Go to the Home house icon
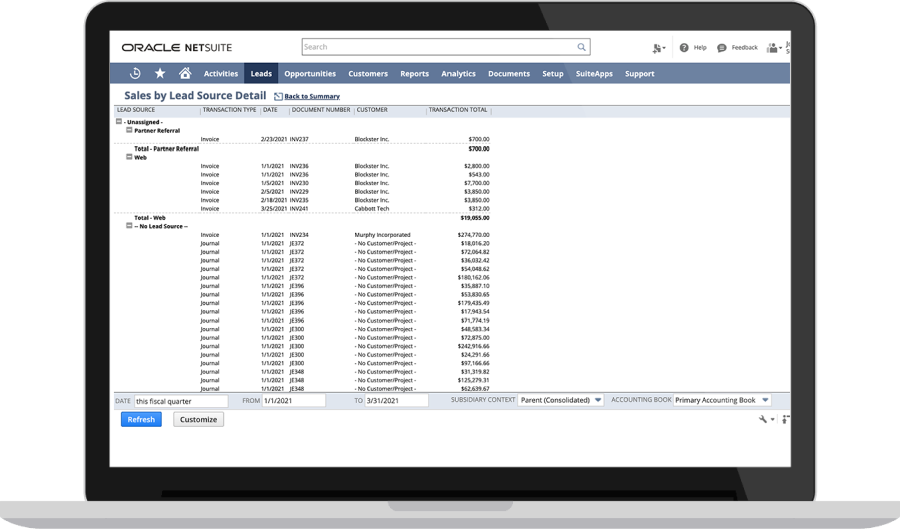The image size is (900, 529). coord(185,73)
